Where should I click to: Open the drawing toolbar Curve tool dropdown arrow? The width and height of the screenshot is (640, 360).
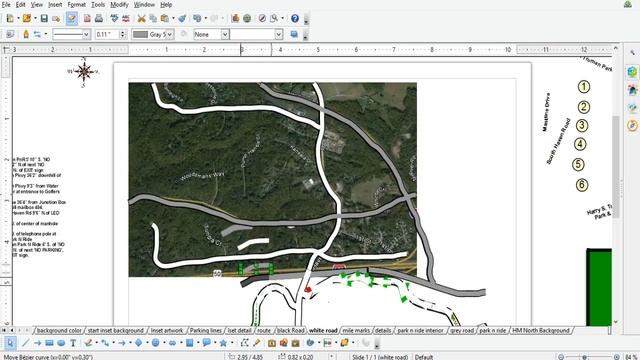pyautogui.click(x=96, y=343)
